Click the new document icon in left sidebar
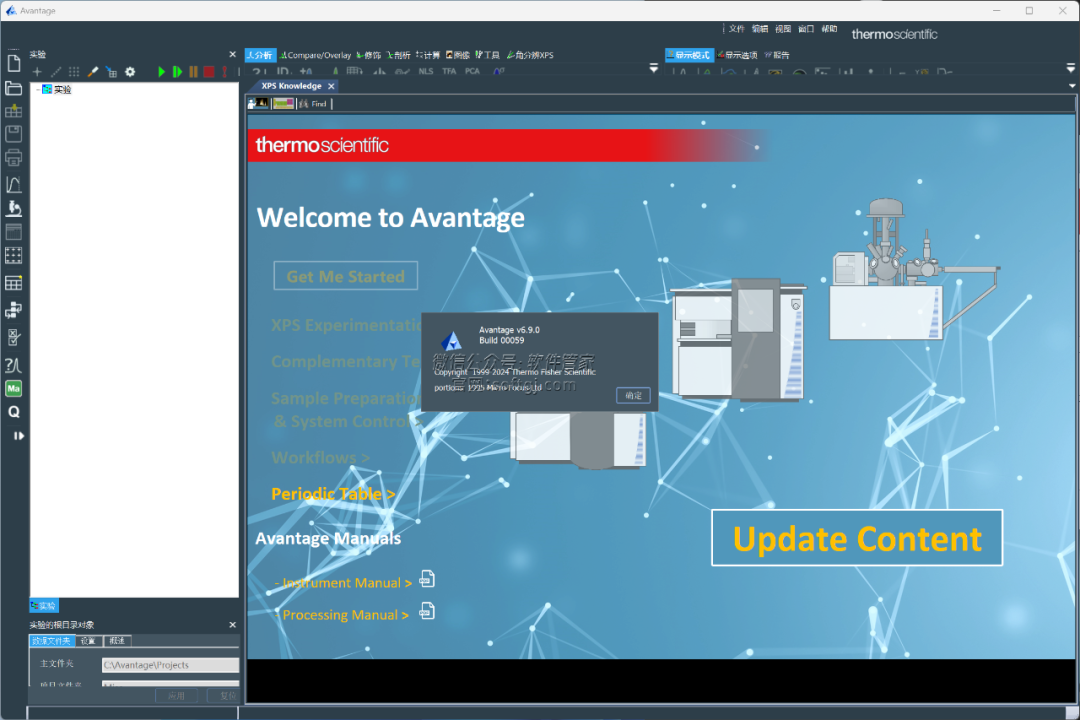This screenshot has width=1080, height=720. [x=14, y=63]
